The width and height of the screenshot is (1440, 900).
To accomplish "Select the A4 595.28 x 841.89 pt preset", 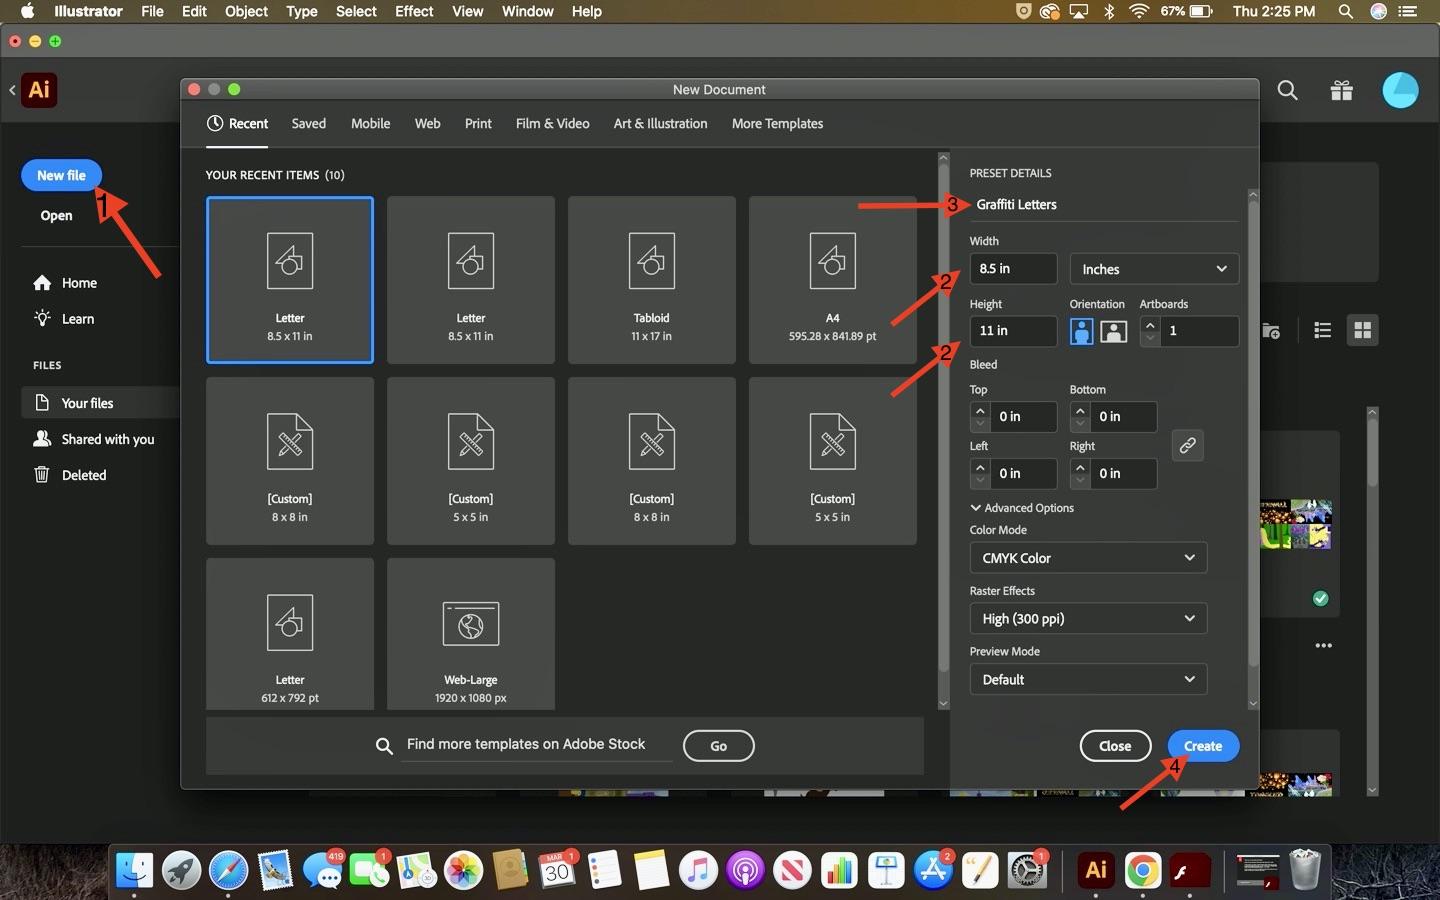I will pyautogui.click(x=833, y=280).
